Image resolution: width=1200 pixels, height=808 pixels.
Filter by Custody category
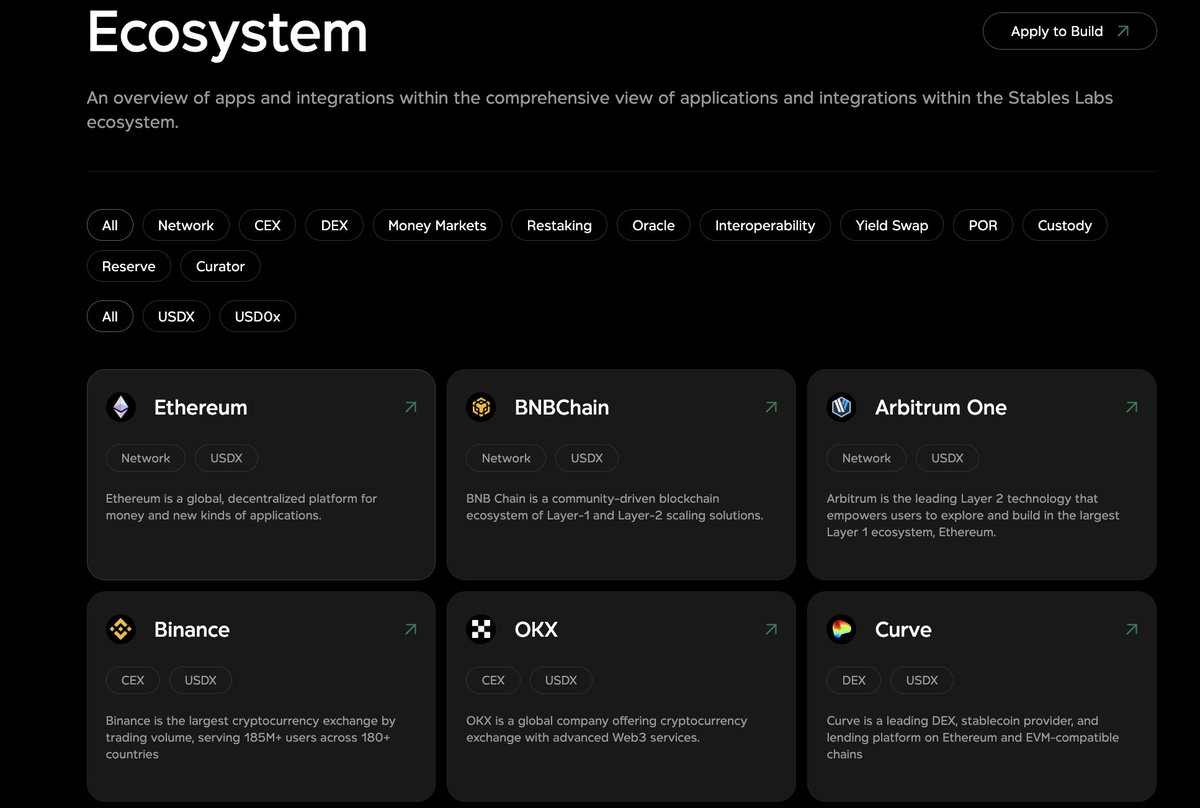coord(1065,225)
